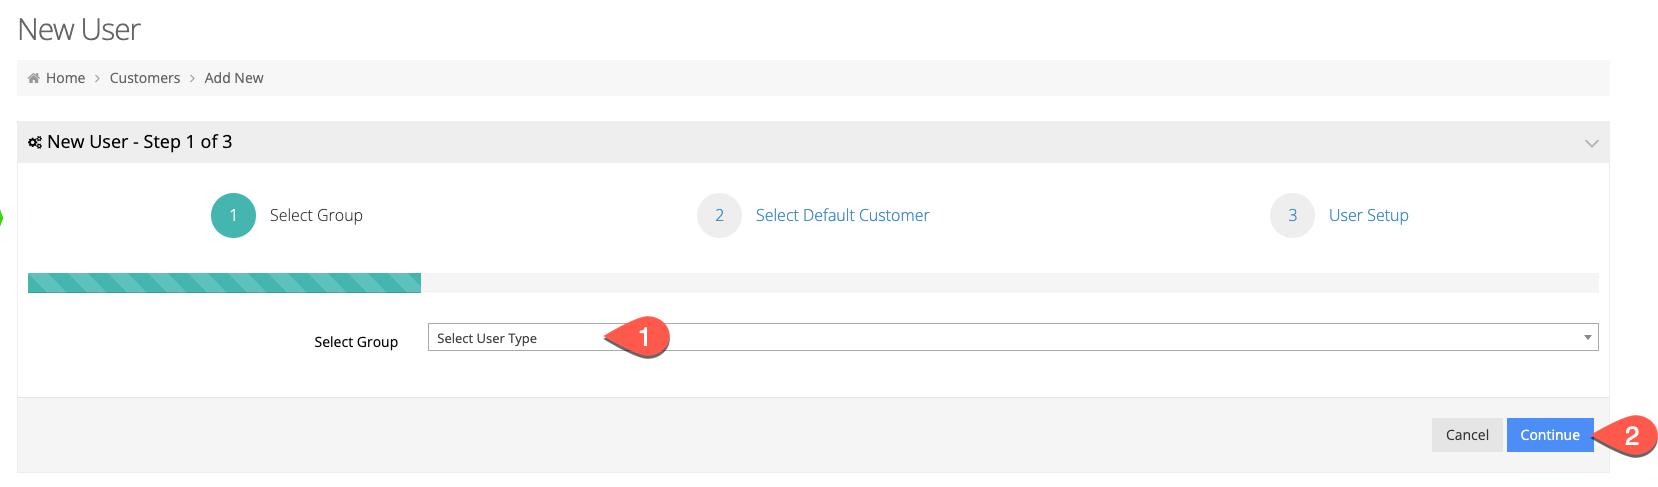This screenshot has width=1658, height=487.
Task: Collapse the New User panel chevron
Action: click(x=1591, y=143)
